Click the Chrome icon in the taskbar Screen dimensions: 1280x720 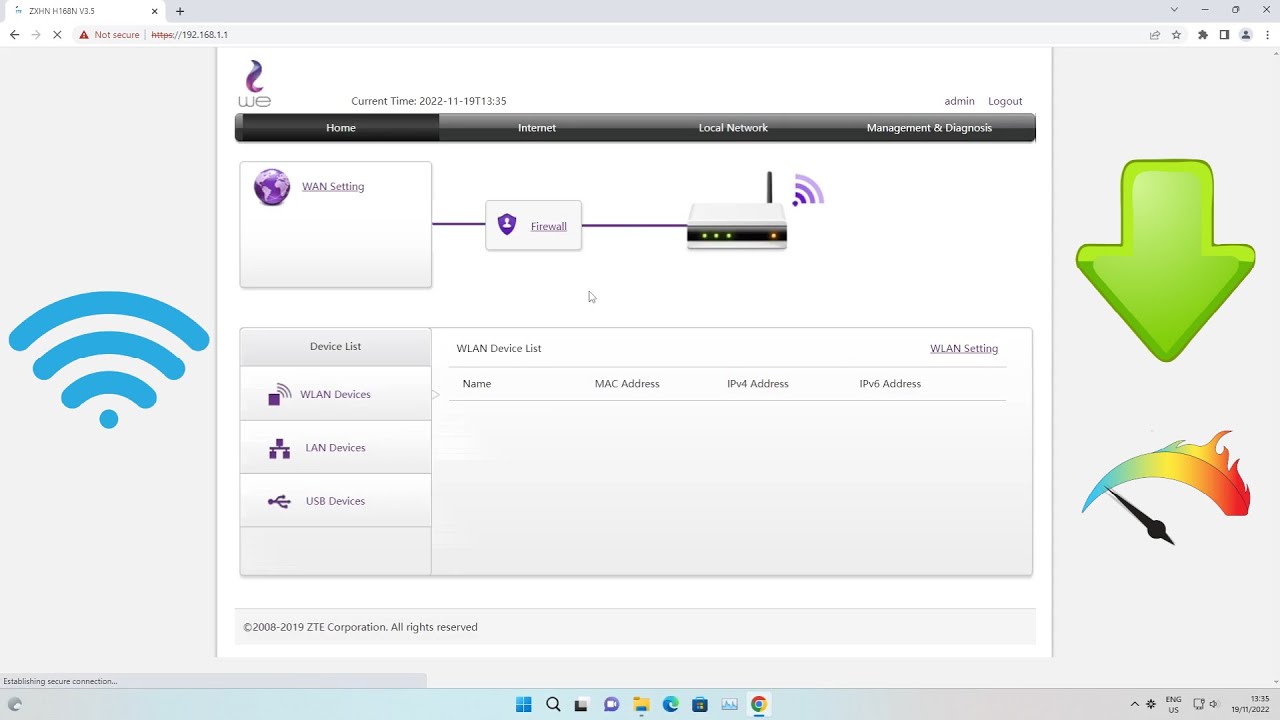tap(759, 704)
